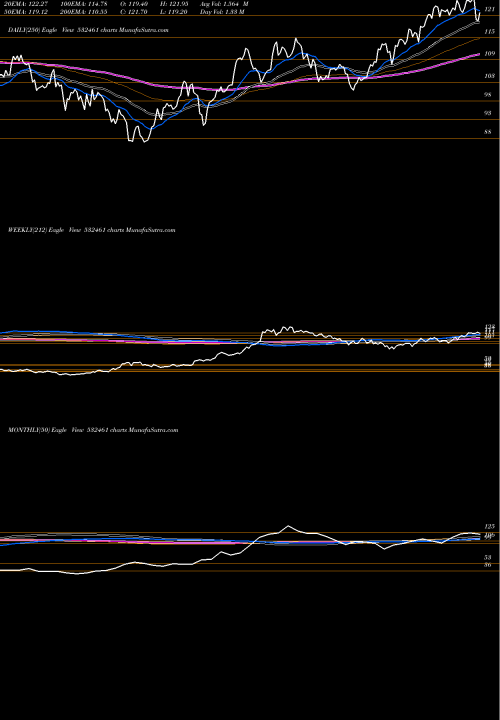Click the 36 price label on monthly axis
This screenshot has width=500, height=720.
click(488, 565)
